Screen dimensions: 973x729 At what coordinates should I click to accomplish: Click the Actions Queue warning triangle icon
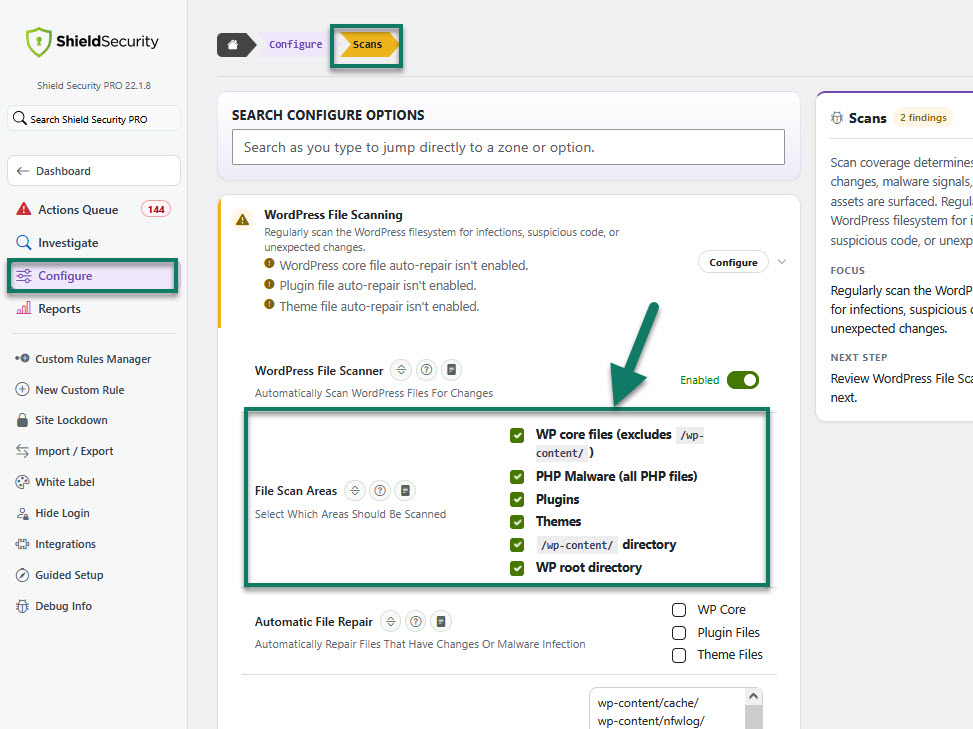click(x=24, y=209)
